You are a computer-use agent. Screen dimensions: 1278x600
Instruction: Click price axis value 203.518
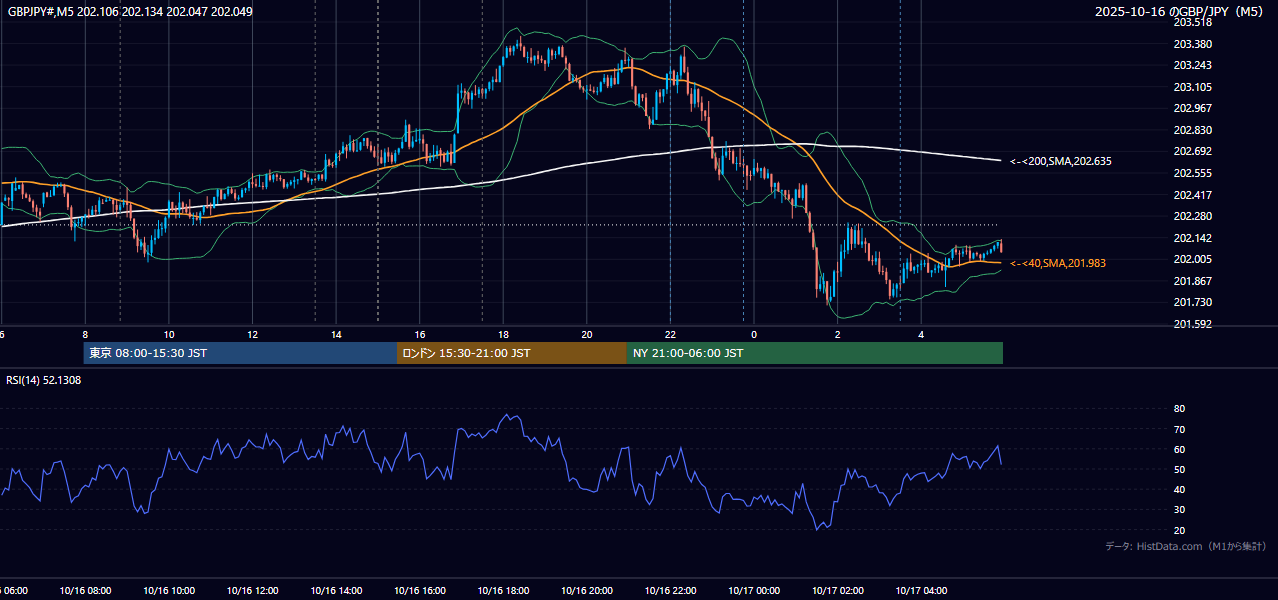1193,22
